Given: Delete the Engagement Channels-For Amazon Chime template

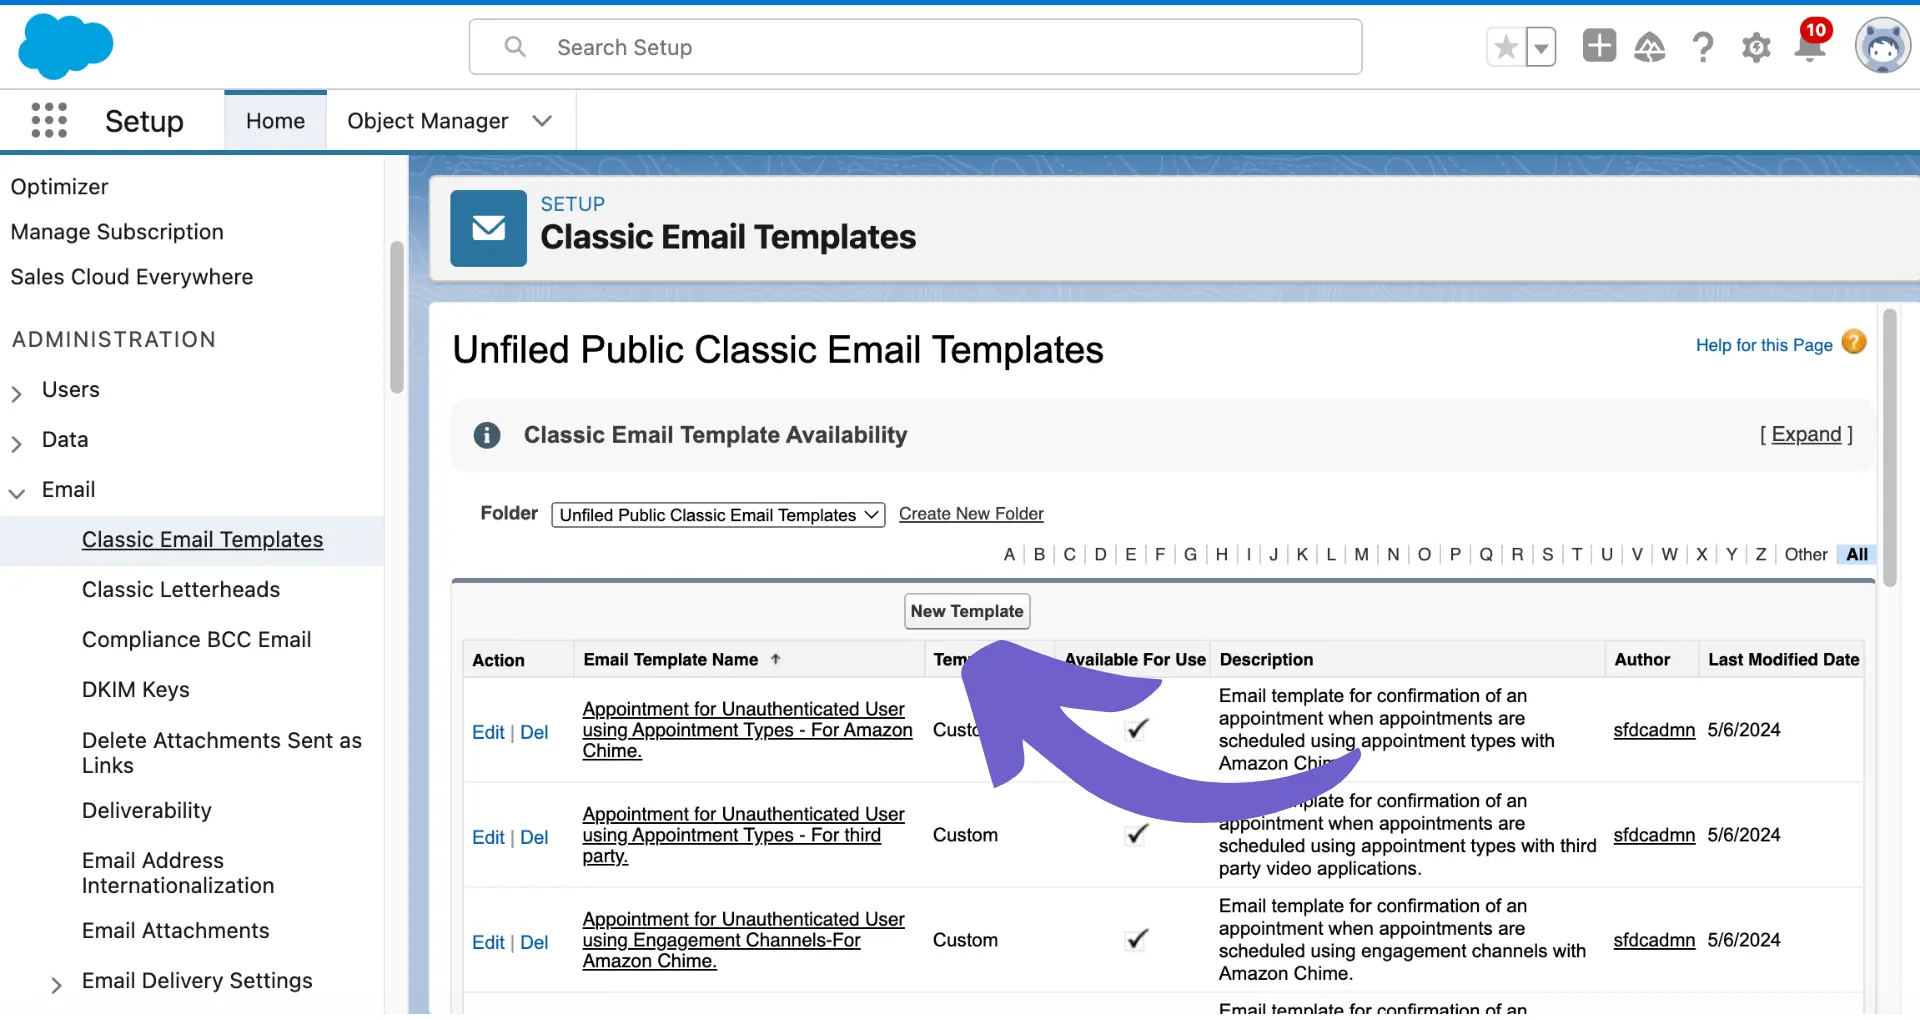Looking at the screenshot, I should point(534,943).
